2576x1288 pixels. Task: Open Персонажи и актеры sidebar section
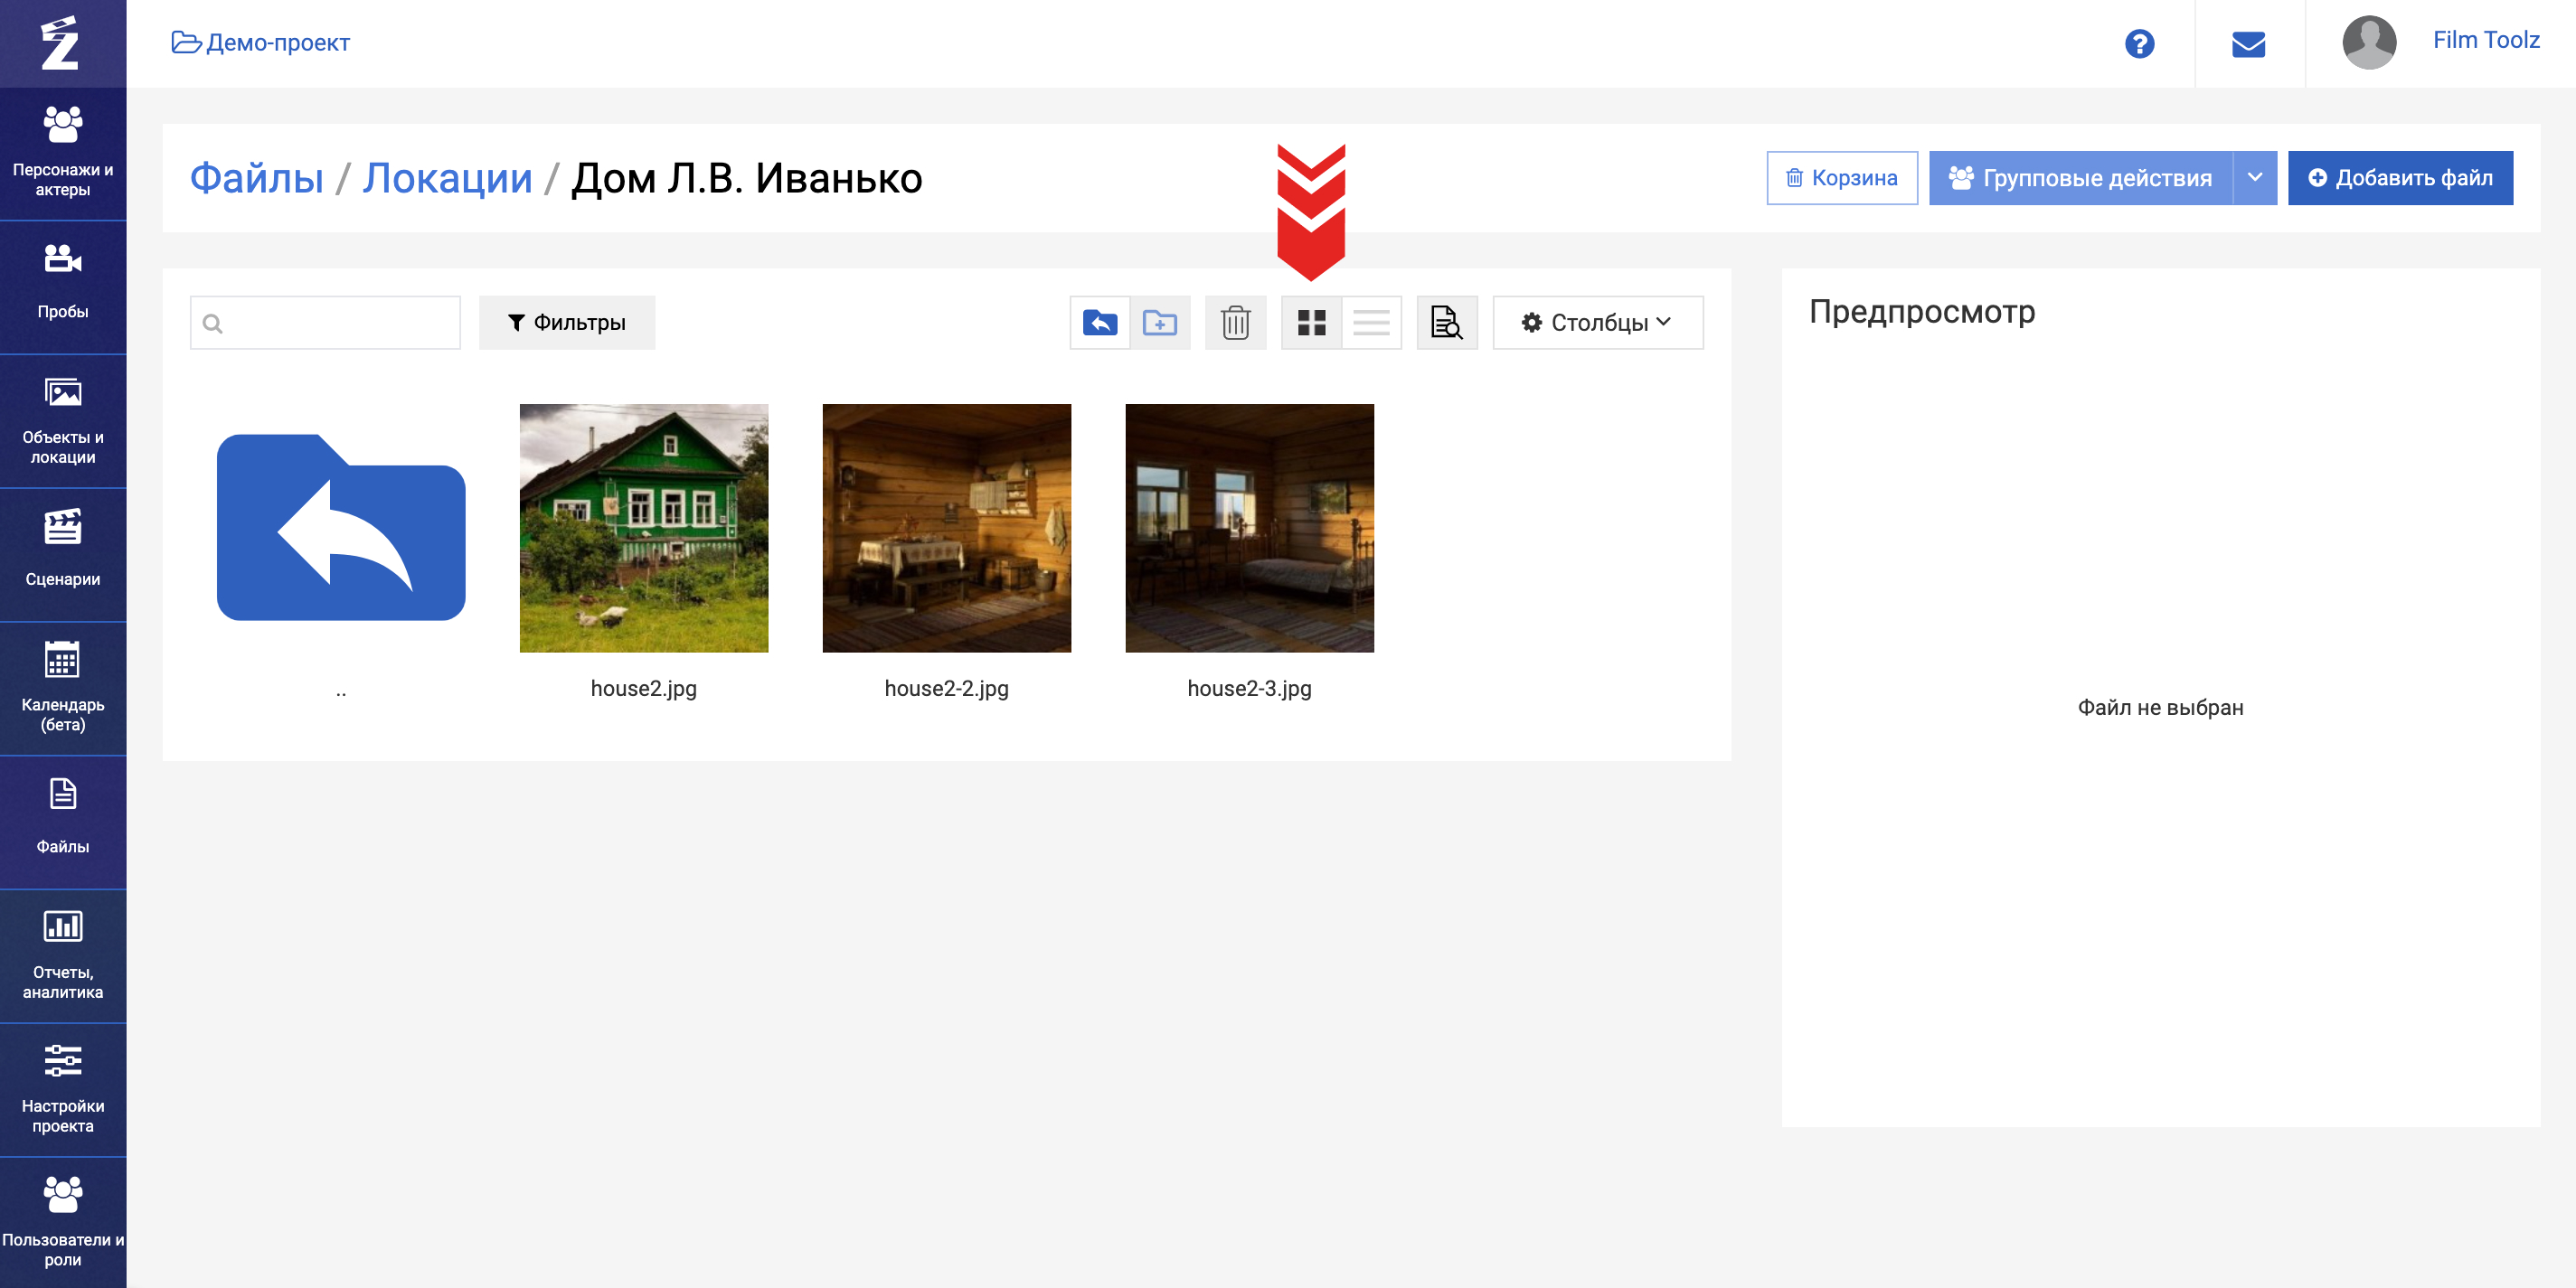coord(63,154)
